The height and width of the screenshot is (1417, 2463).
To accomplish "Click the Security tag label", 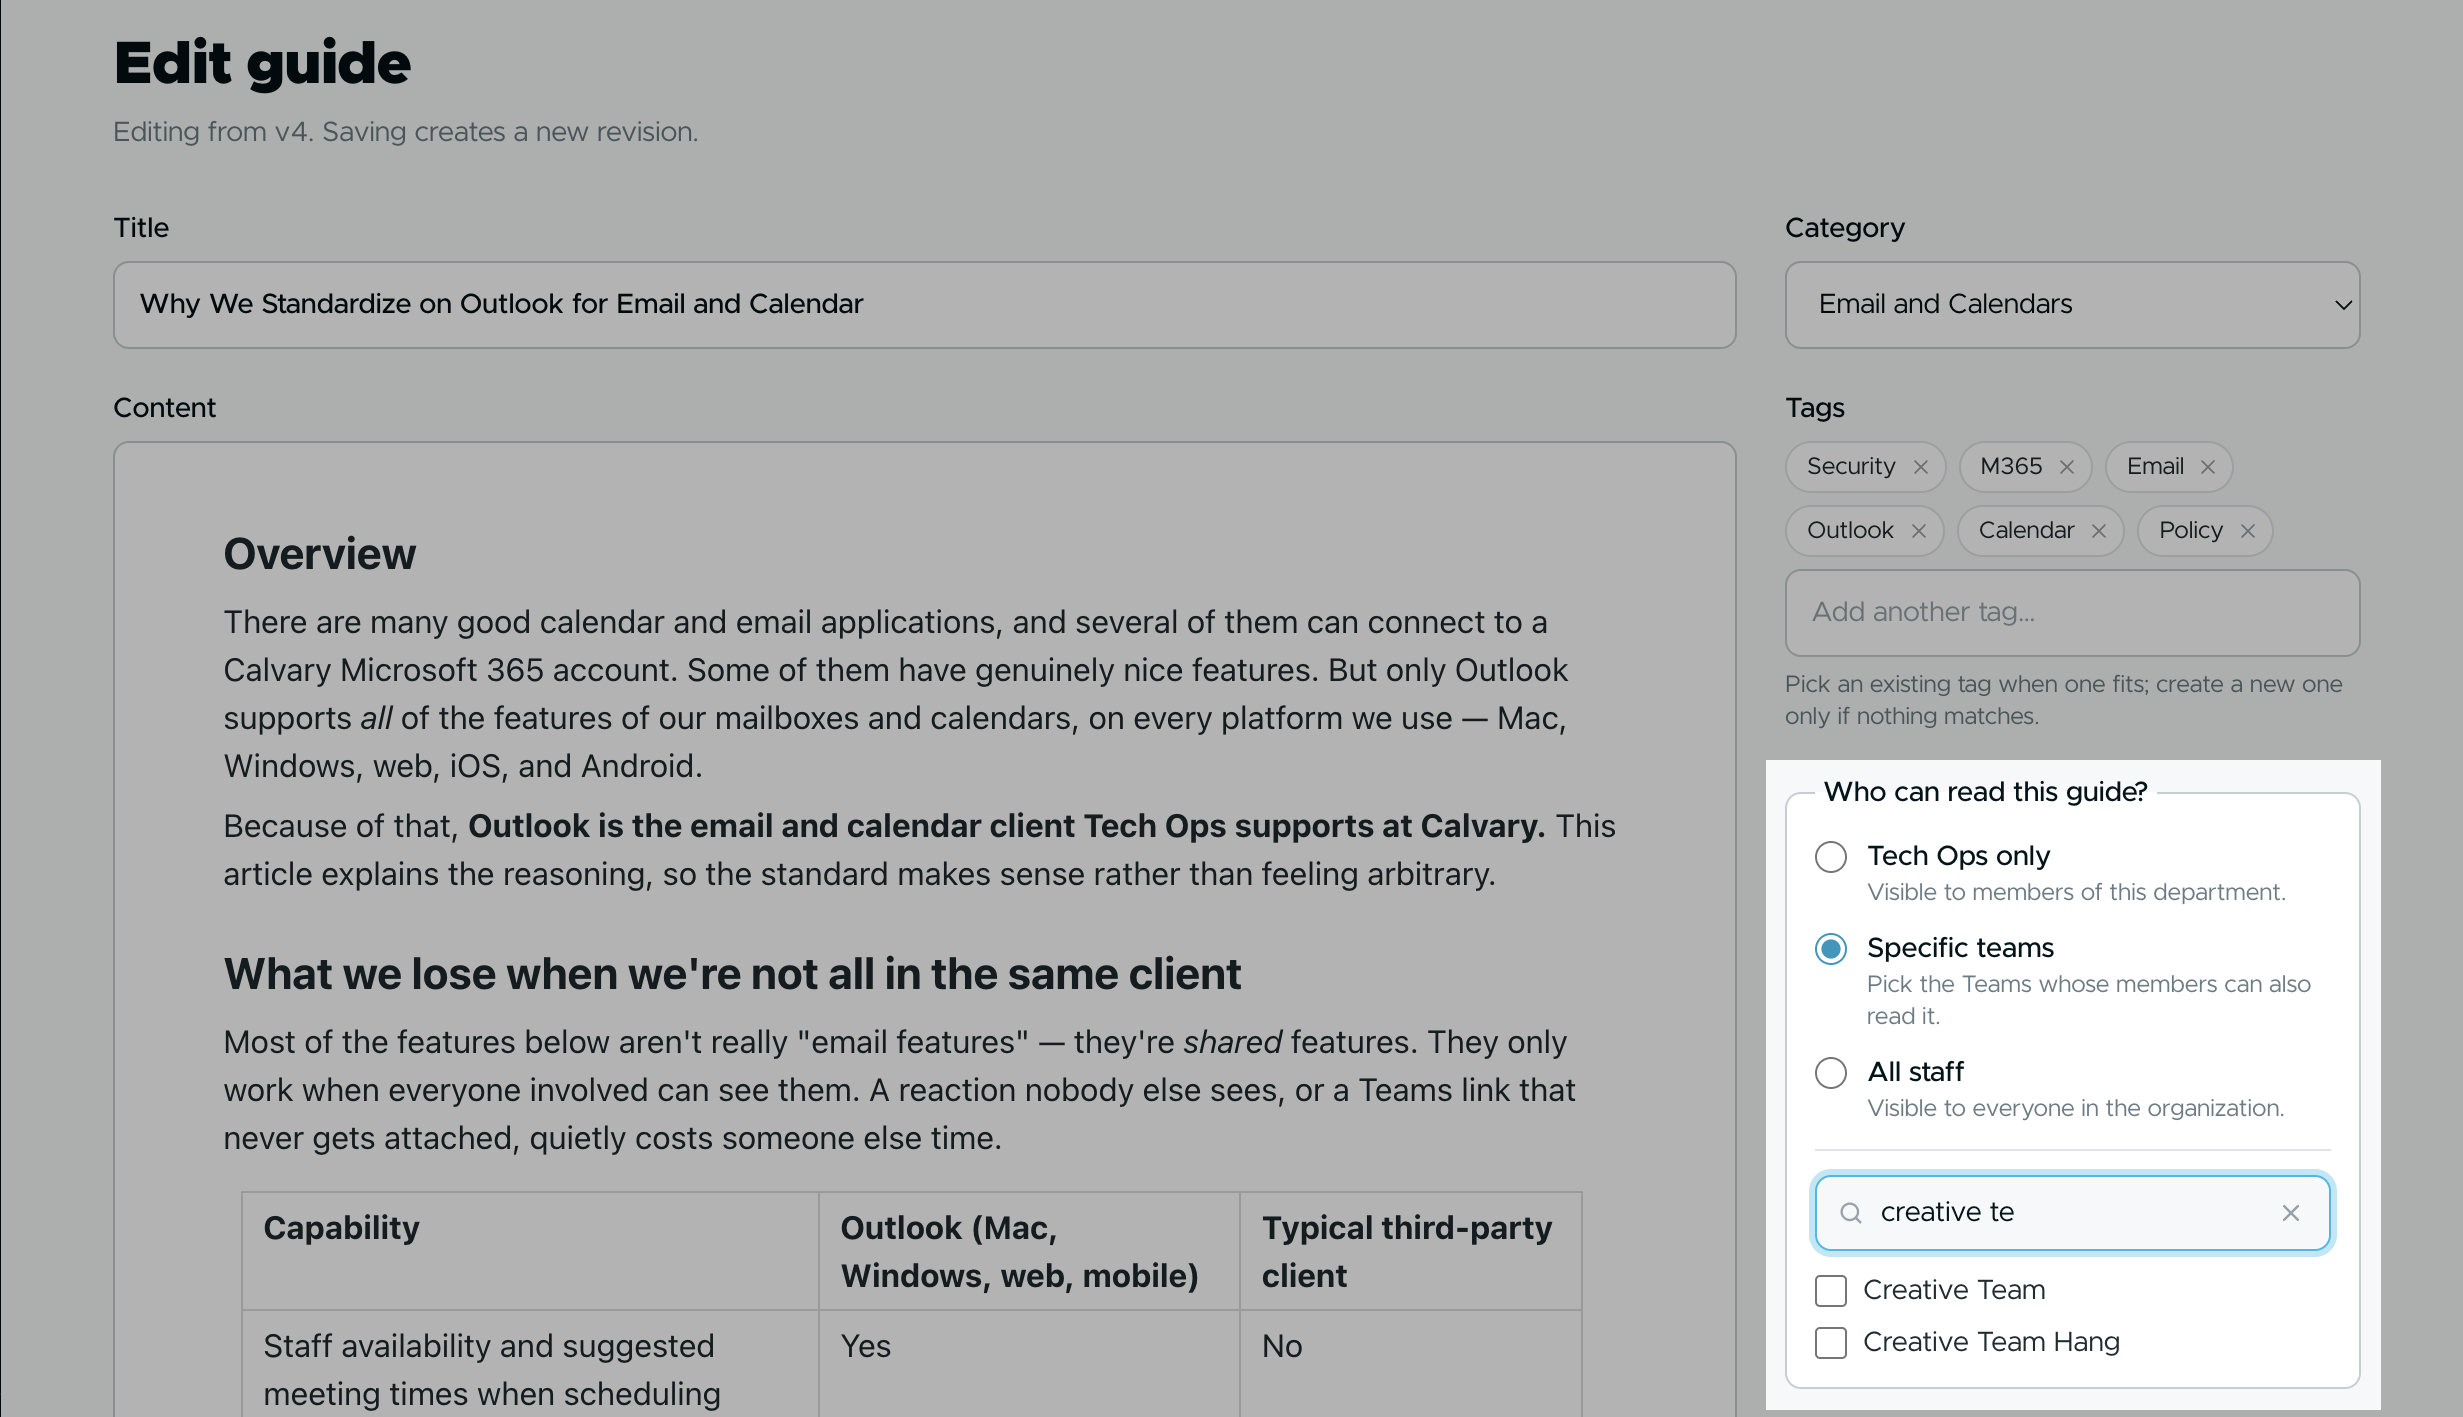I will click(x=1851, y=466).
